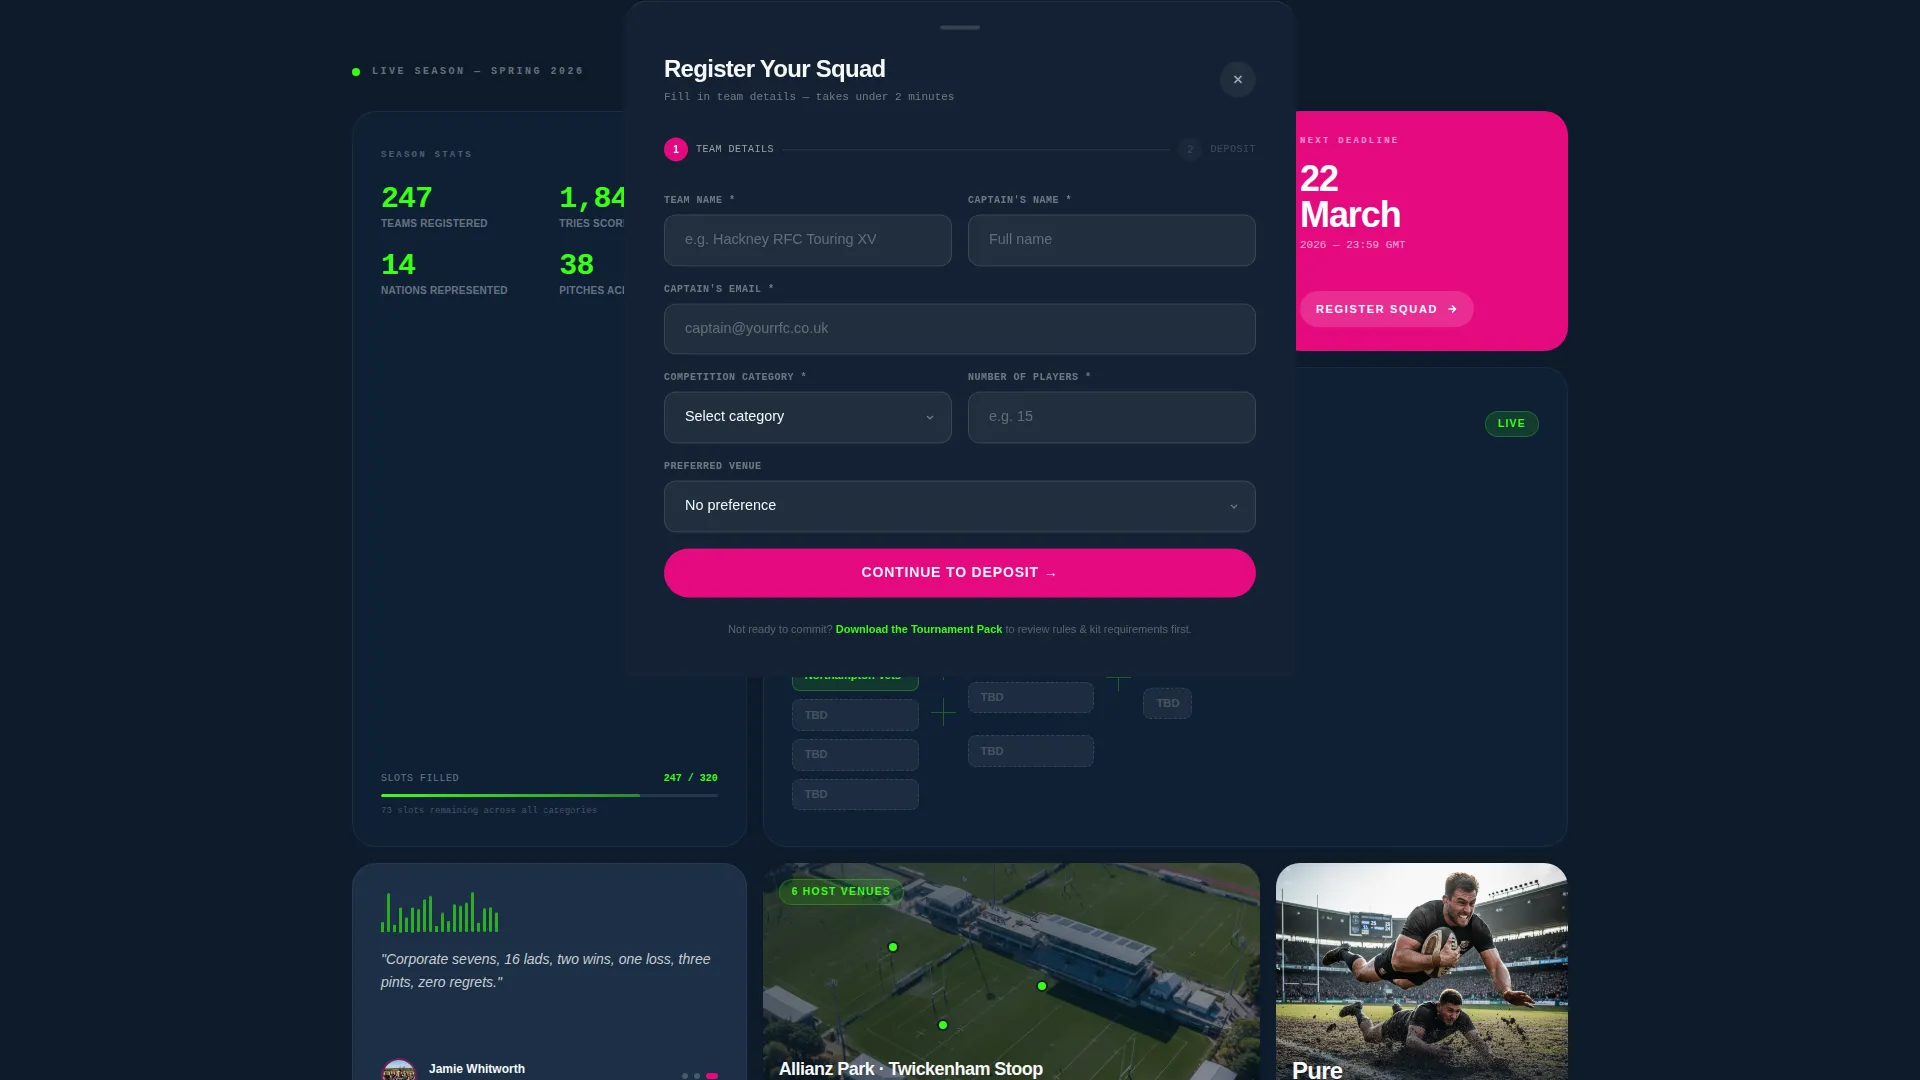Screen dimensions: 1920x1080
Task: Click the 6 Host Venues badge
Action: pos(840,891)
